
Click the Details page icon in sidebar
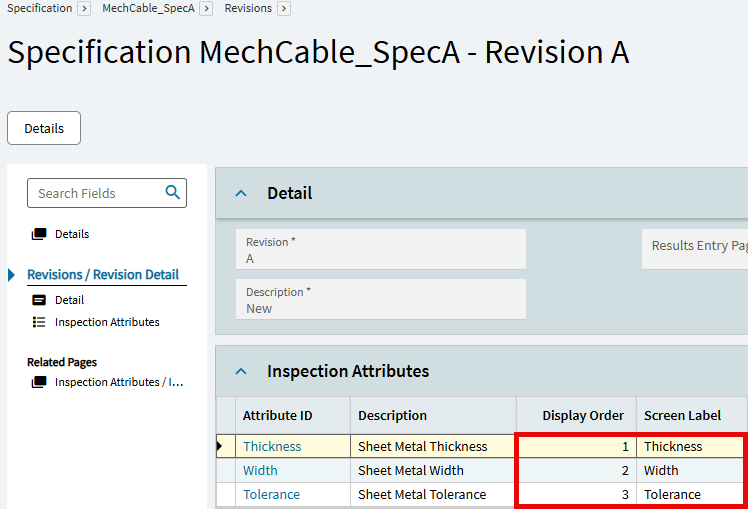pyautogui.click(x=39, y=234)
